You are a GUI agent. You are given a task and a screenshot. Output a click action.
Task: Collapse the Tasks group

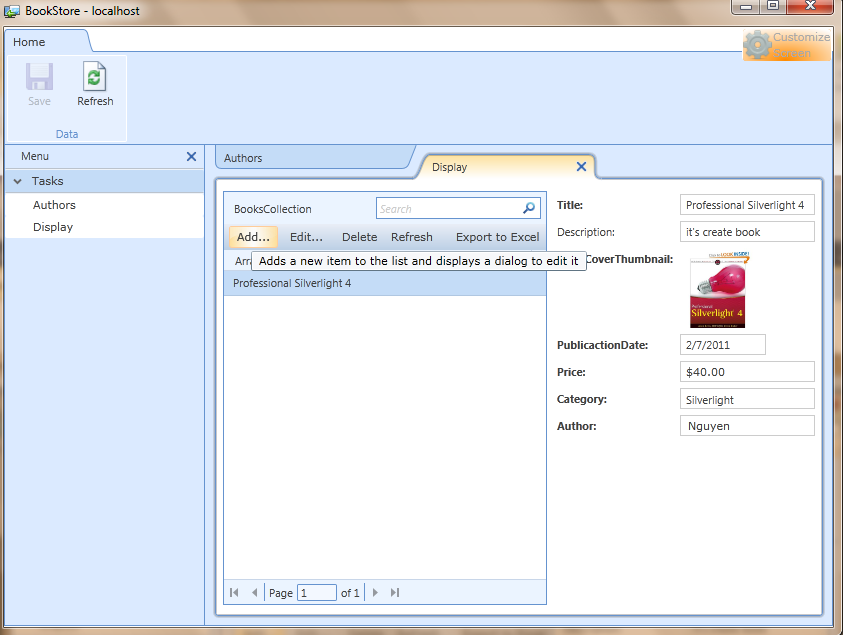[19, 182]
